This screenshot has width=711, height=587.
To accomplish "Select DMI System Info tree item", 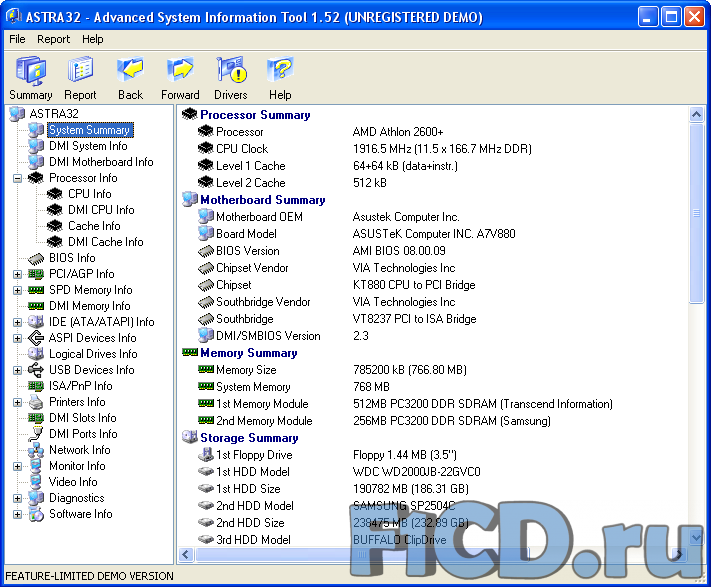I will pyautogui.click(x=88, y=146).
